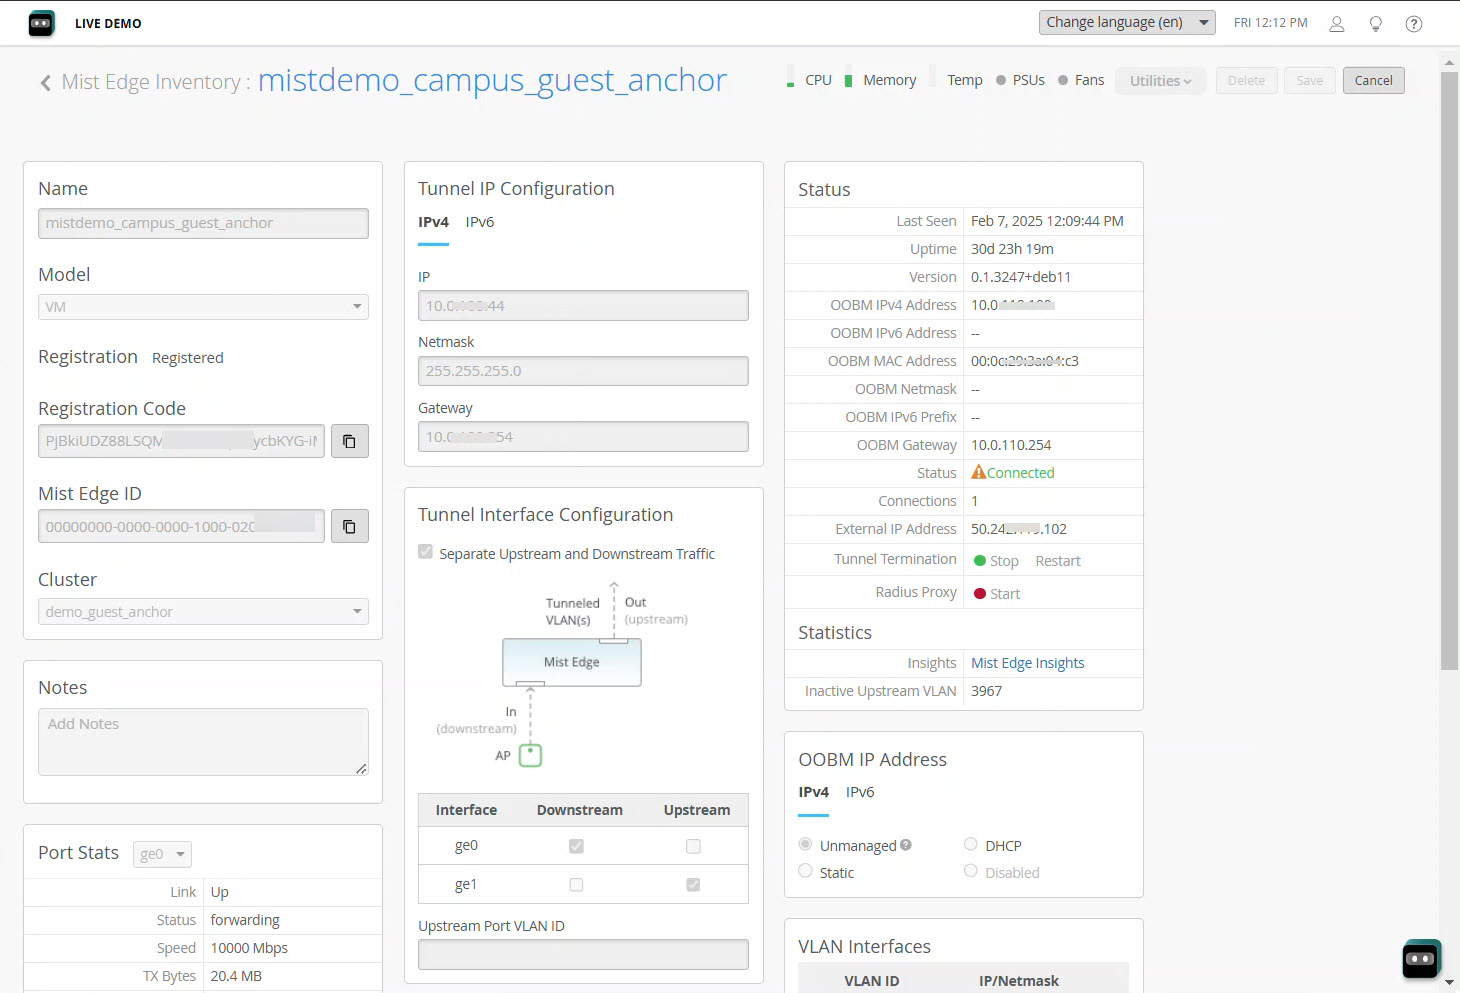Copy the Mist Edge ID
The image size is (1460, 993).
point(350,526)
